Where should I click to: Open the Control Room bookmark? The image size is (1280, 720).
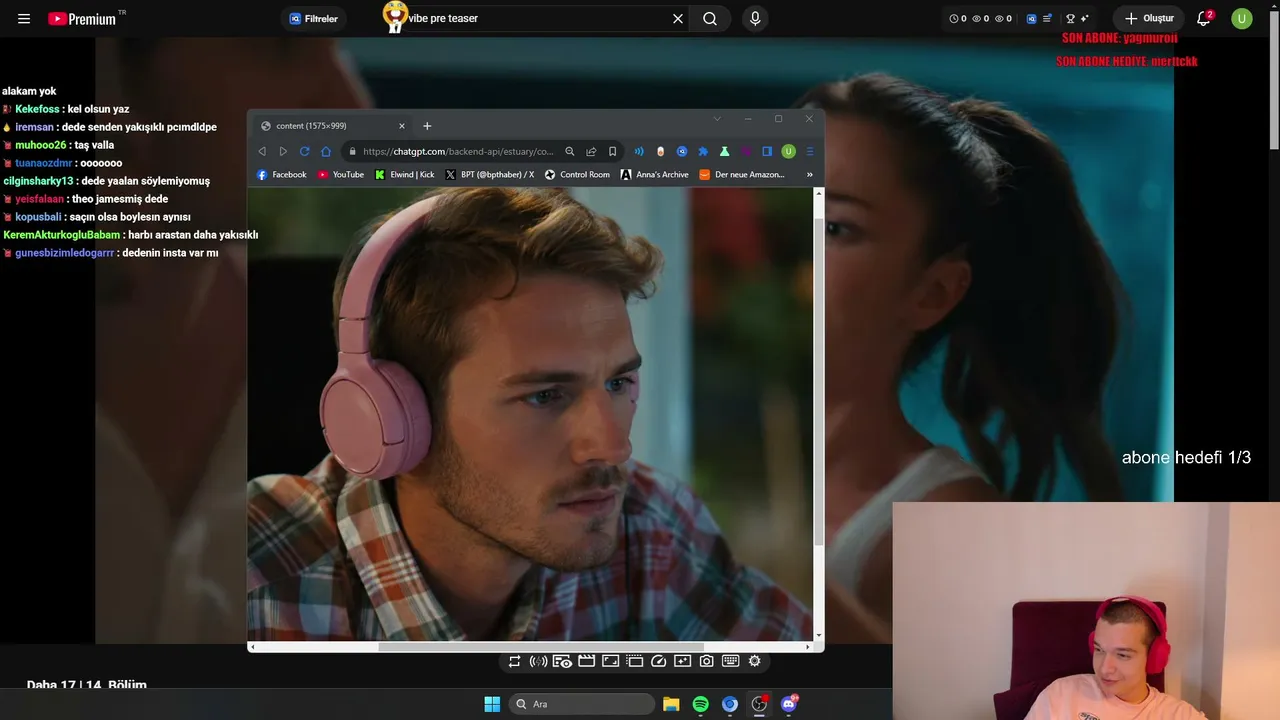(x=577, y=175)
